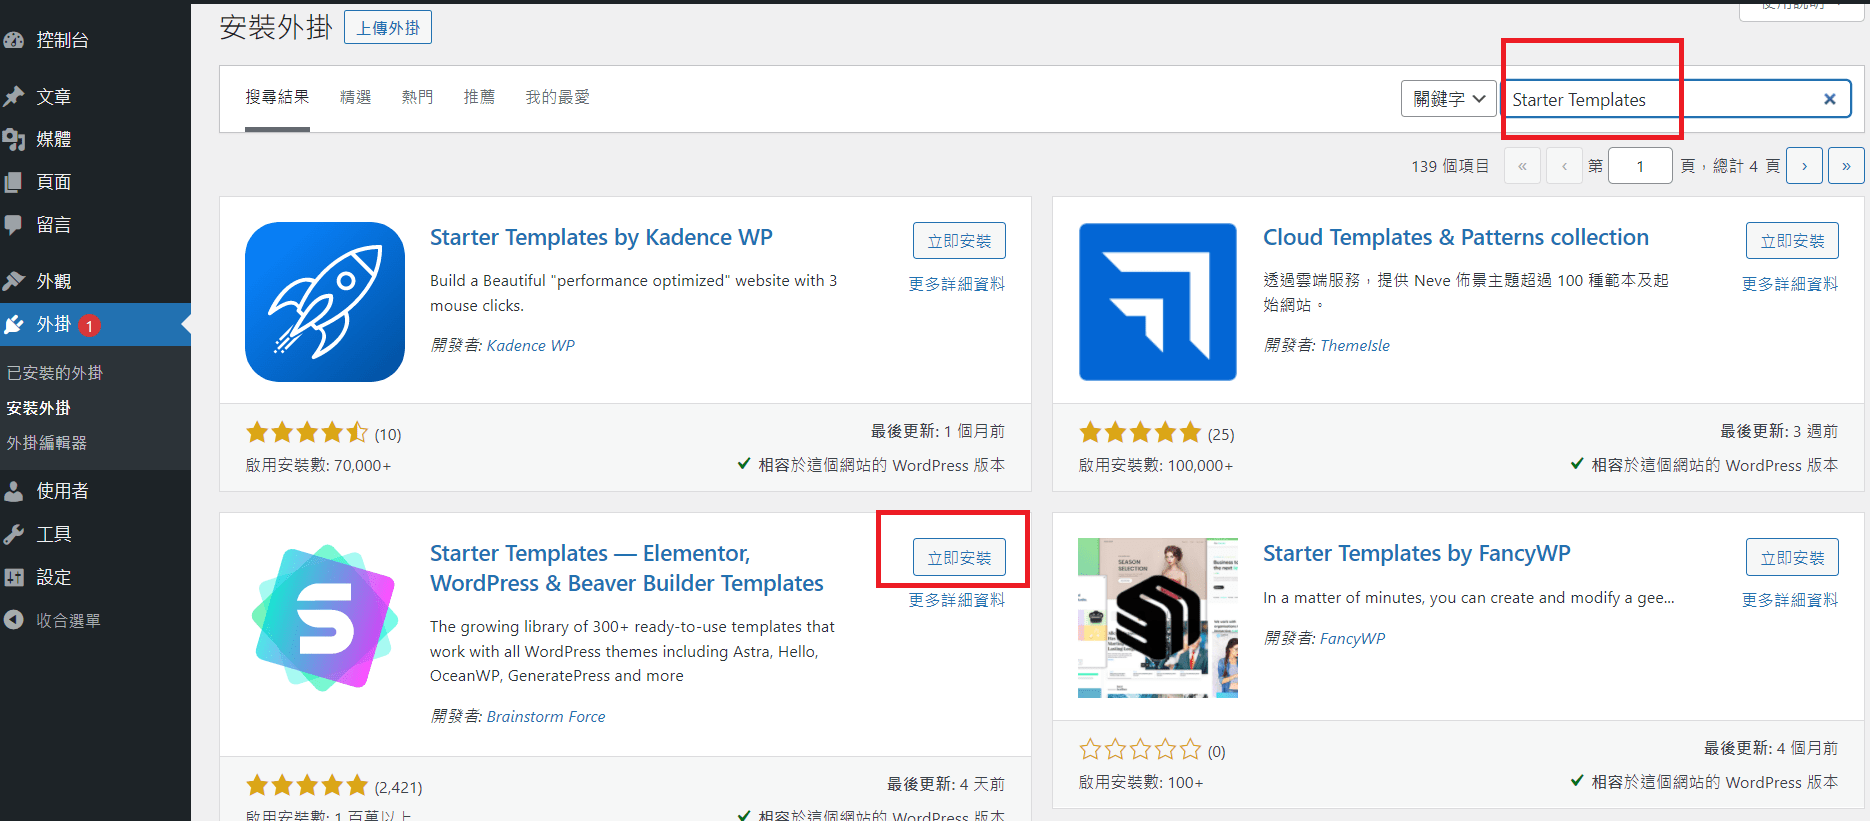Click the 文章 pushpin icon
The image size is (1870, 821).
14,96
